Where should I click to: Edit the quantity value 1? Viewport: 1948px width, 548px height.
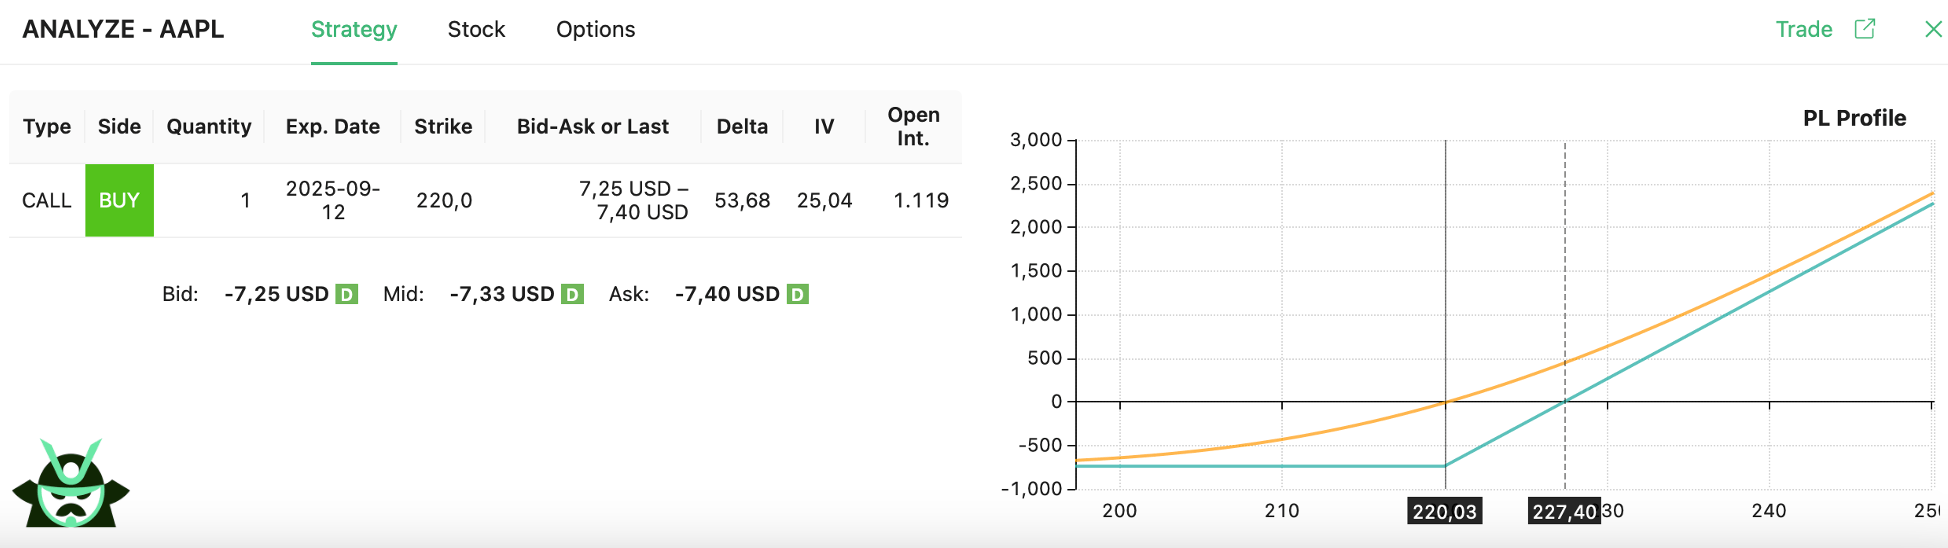click(x=245, y=200)
